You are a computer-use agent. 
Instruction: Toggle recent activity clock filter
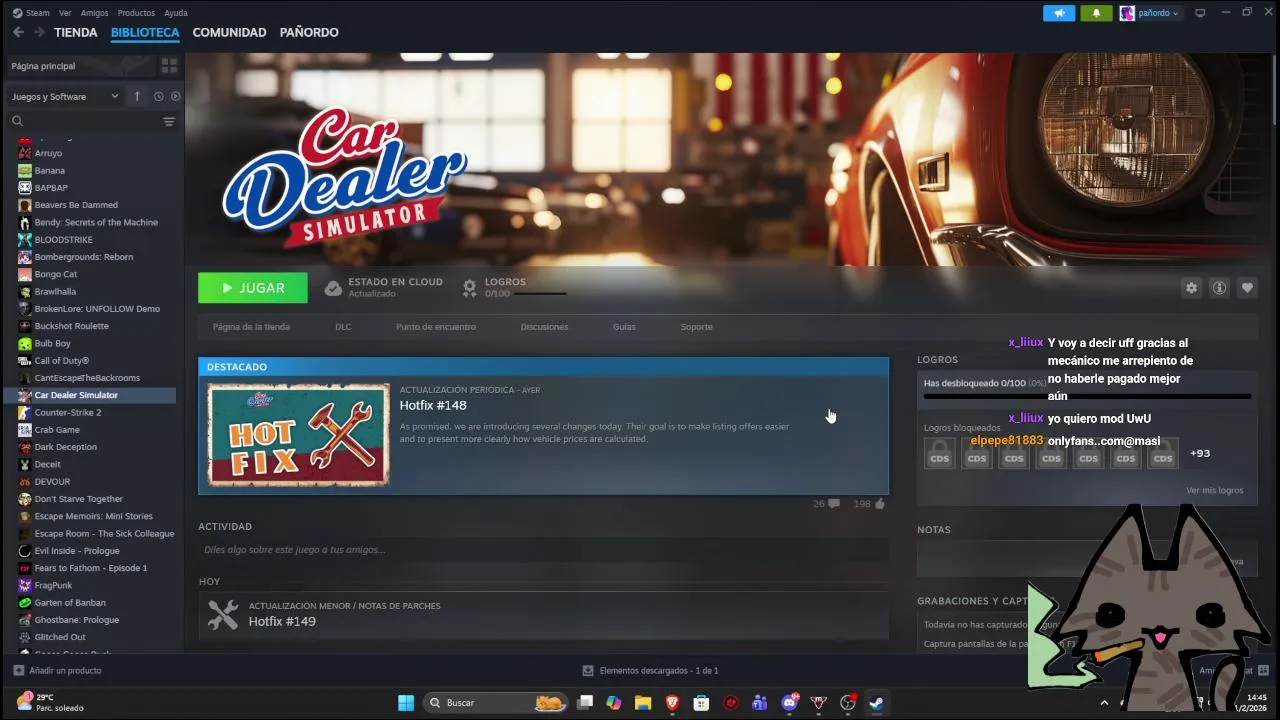(x=158, y=96)
